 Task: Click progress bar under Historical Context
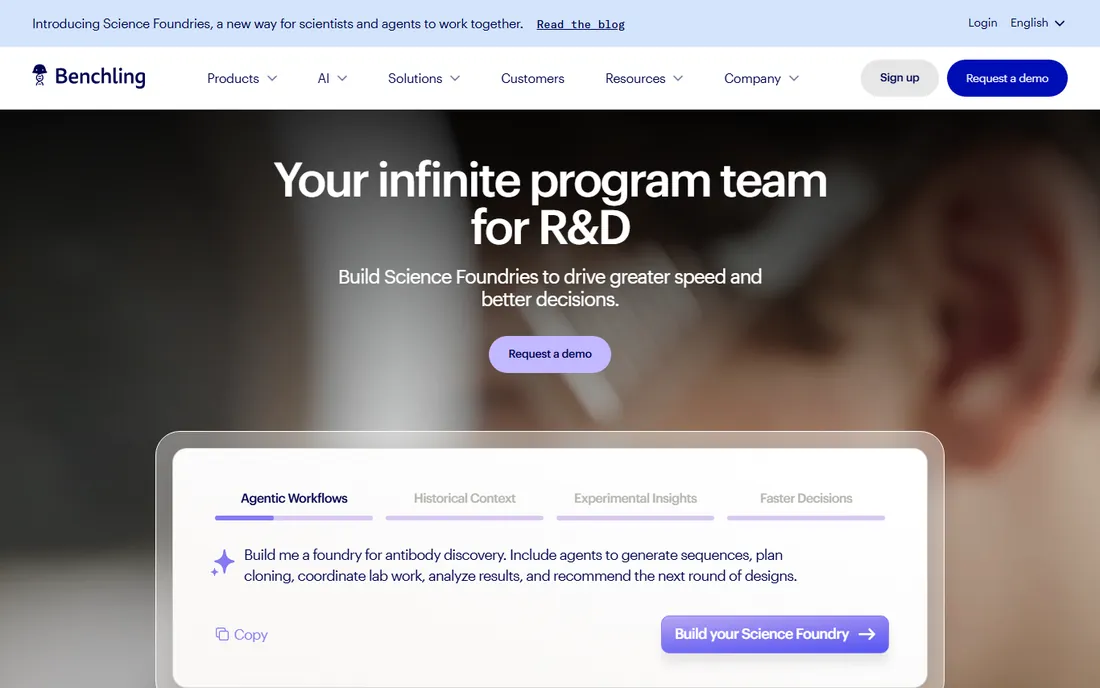tap(464, 518)
